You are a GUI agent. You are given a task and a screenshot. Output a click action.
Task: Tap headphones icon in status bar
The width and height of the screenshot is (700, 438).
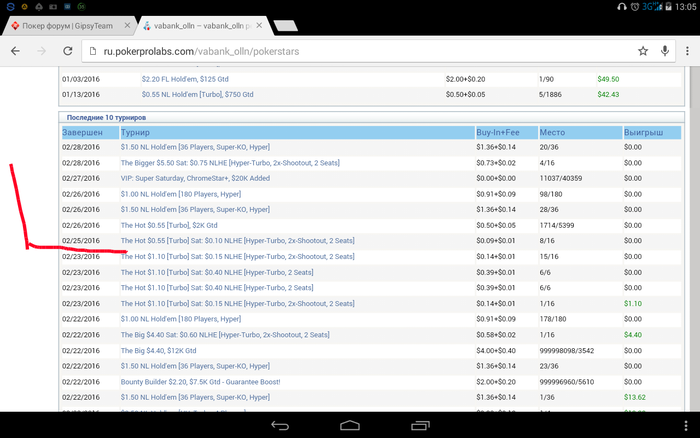622,7
